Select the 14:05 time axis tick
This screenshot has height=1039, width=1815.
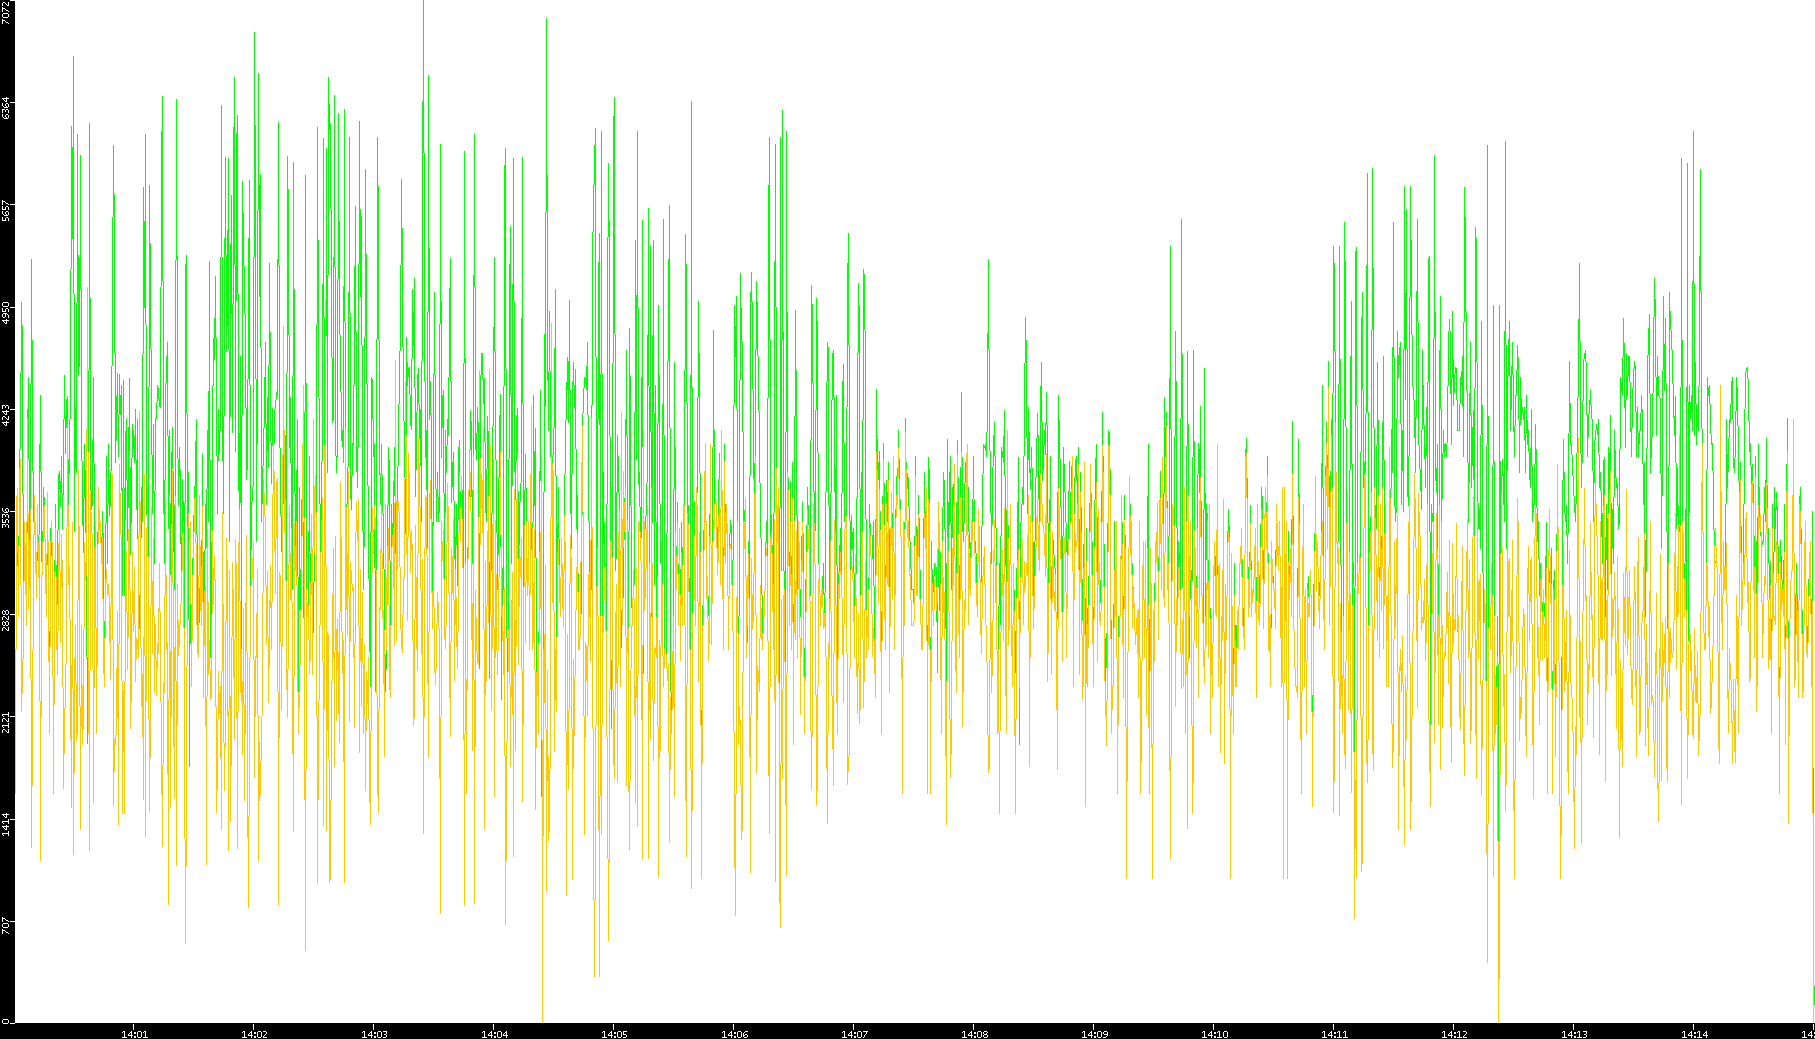[614, 1034]
